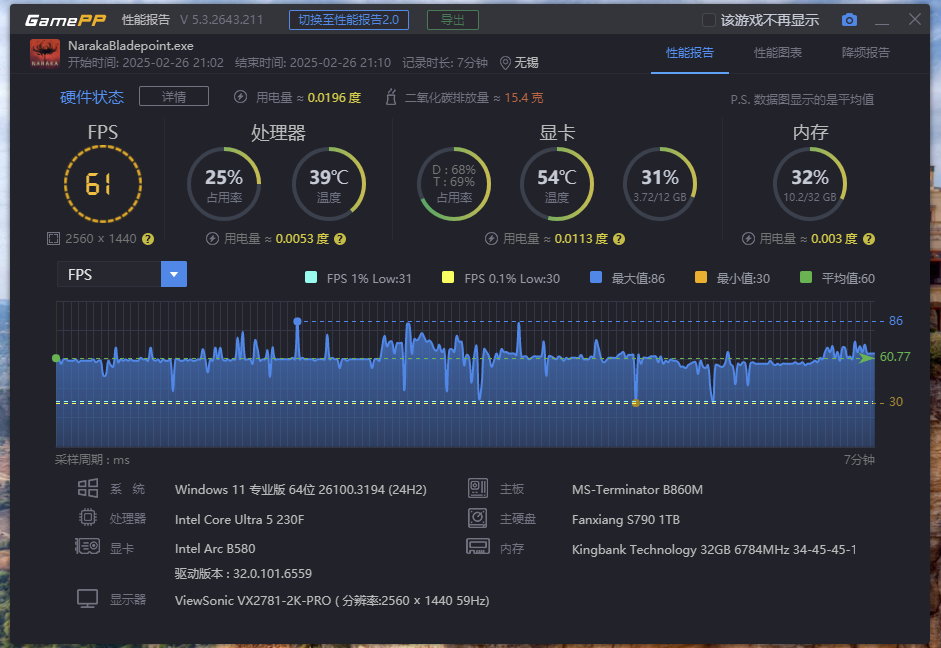Switch to the 性能图表 tab

pos(778,53)
